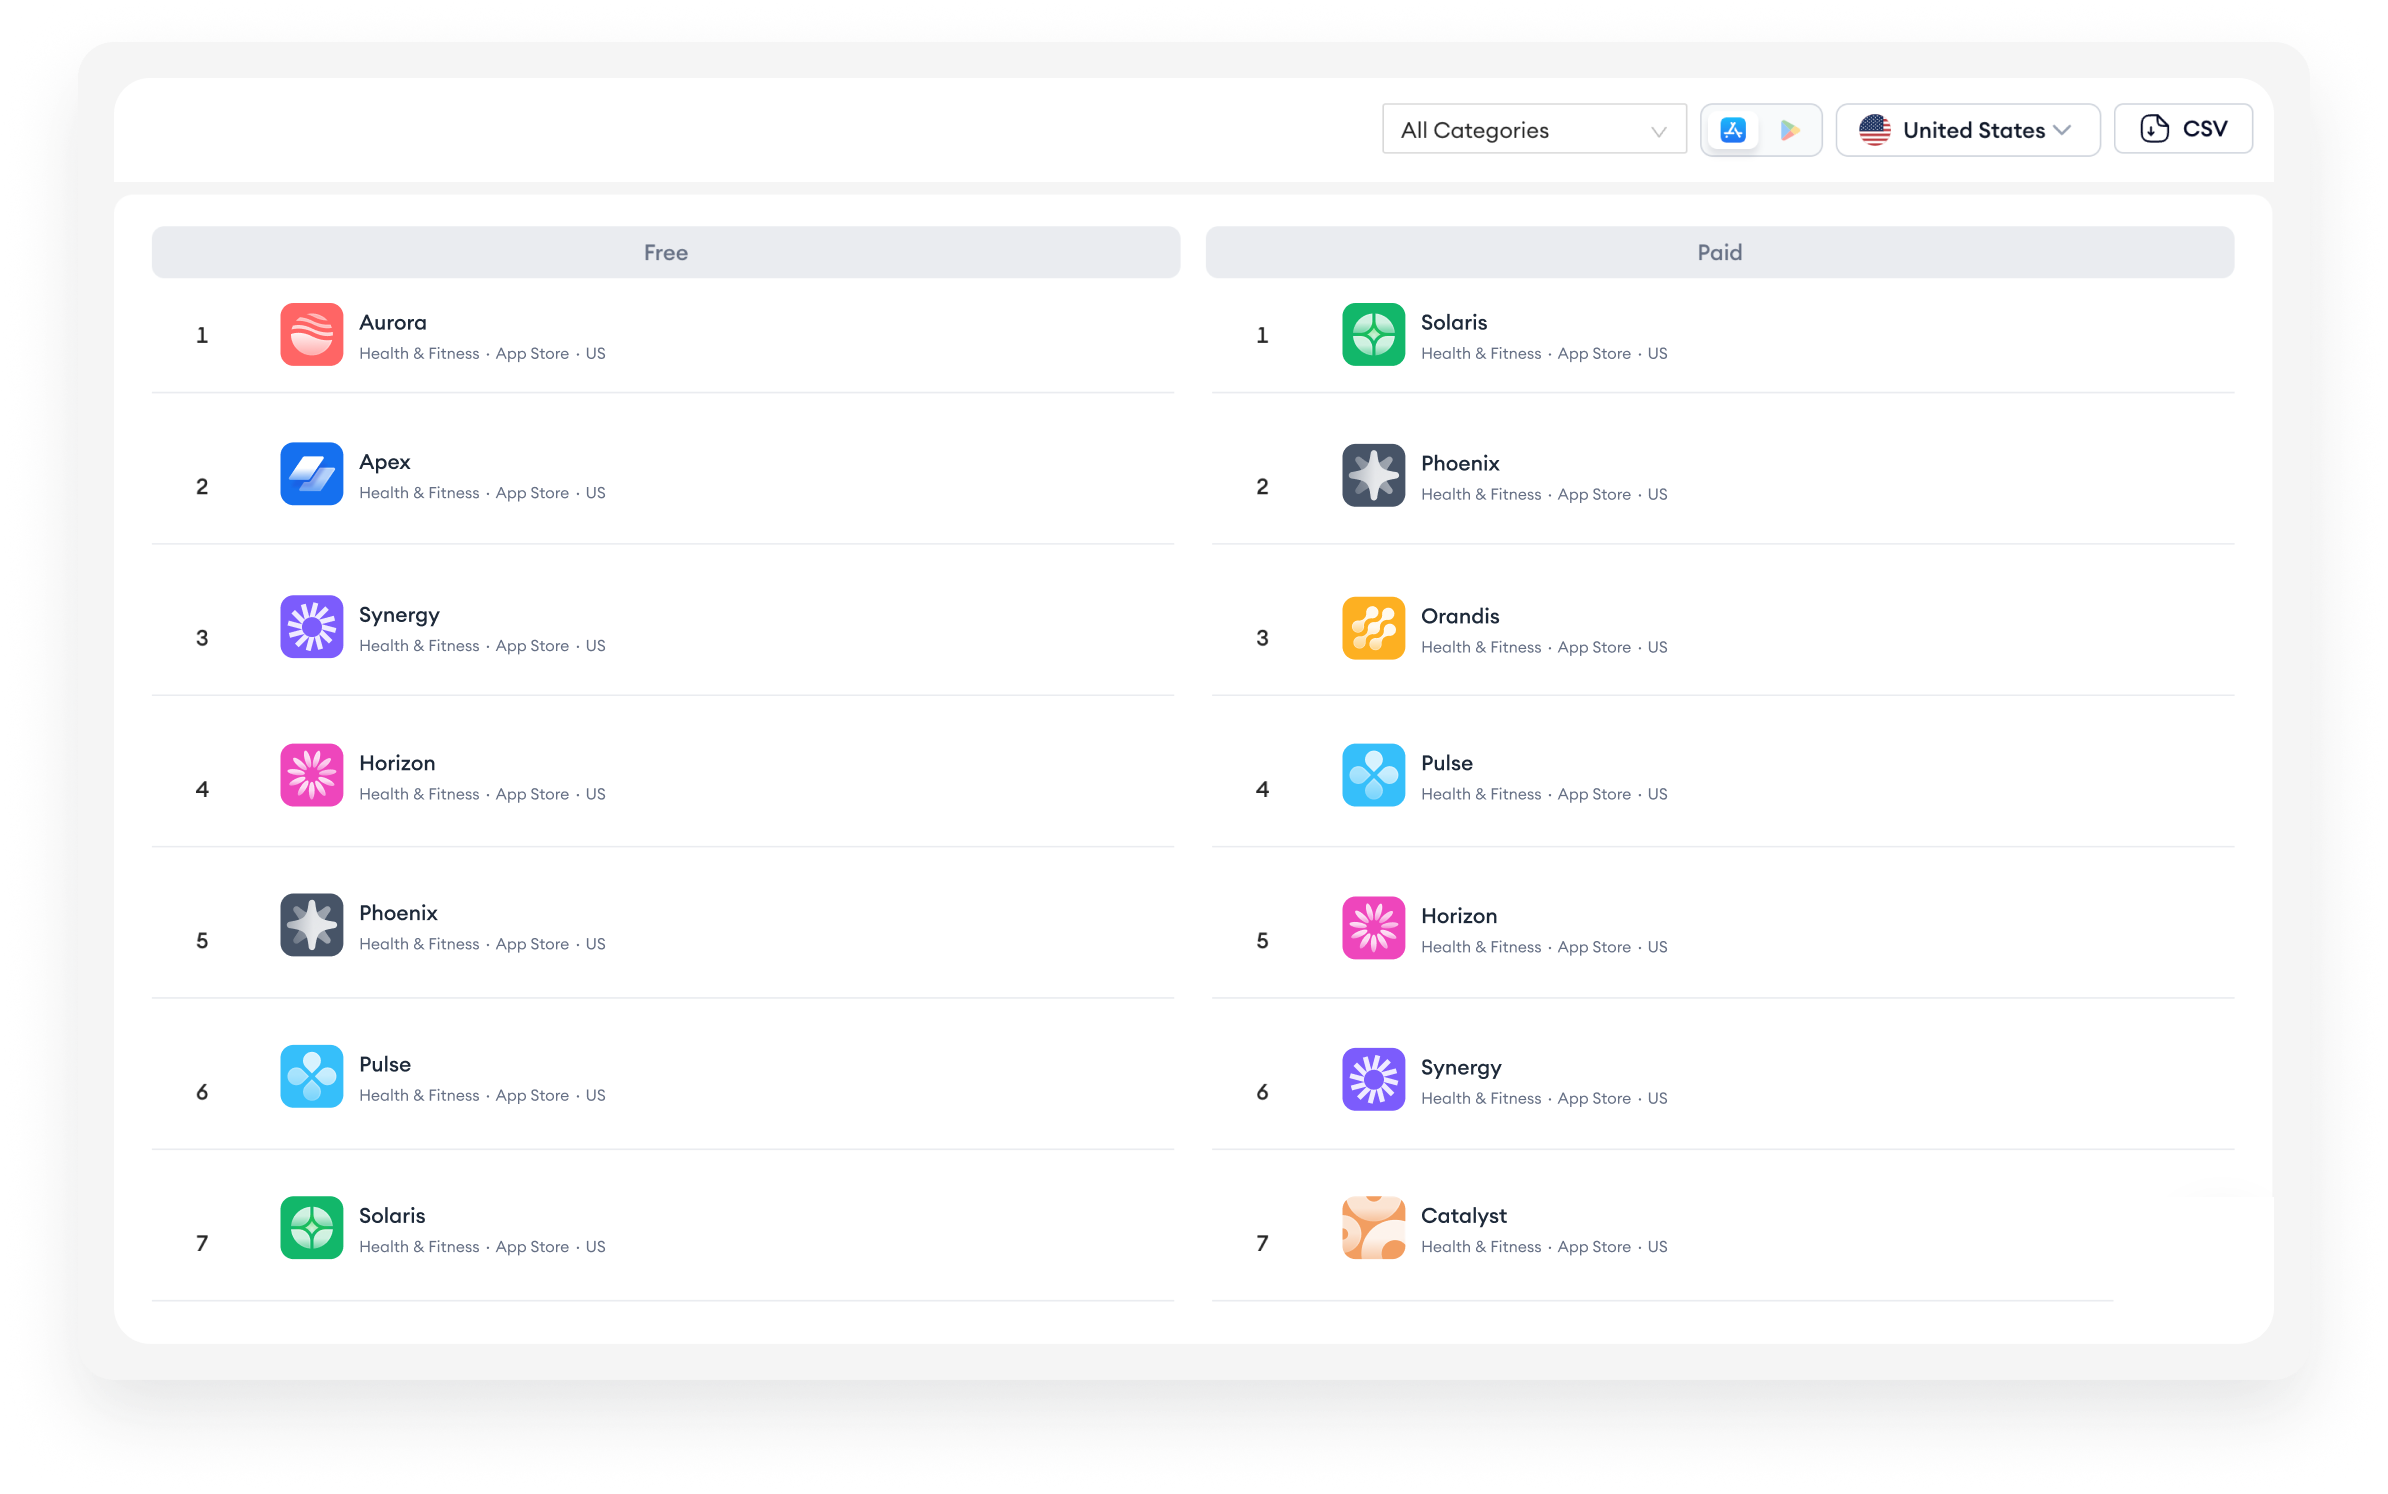Open the Catalyst app name
This screenshot has height=1494, width=2388.
point(1464,1216)
